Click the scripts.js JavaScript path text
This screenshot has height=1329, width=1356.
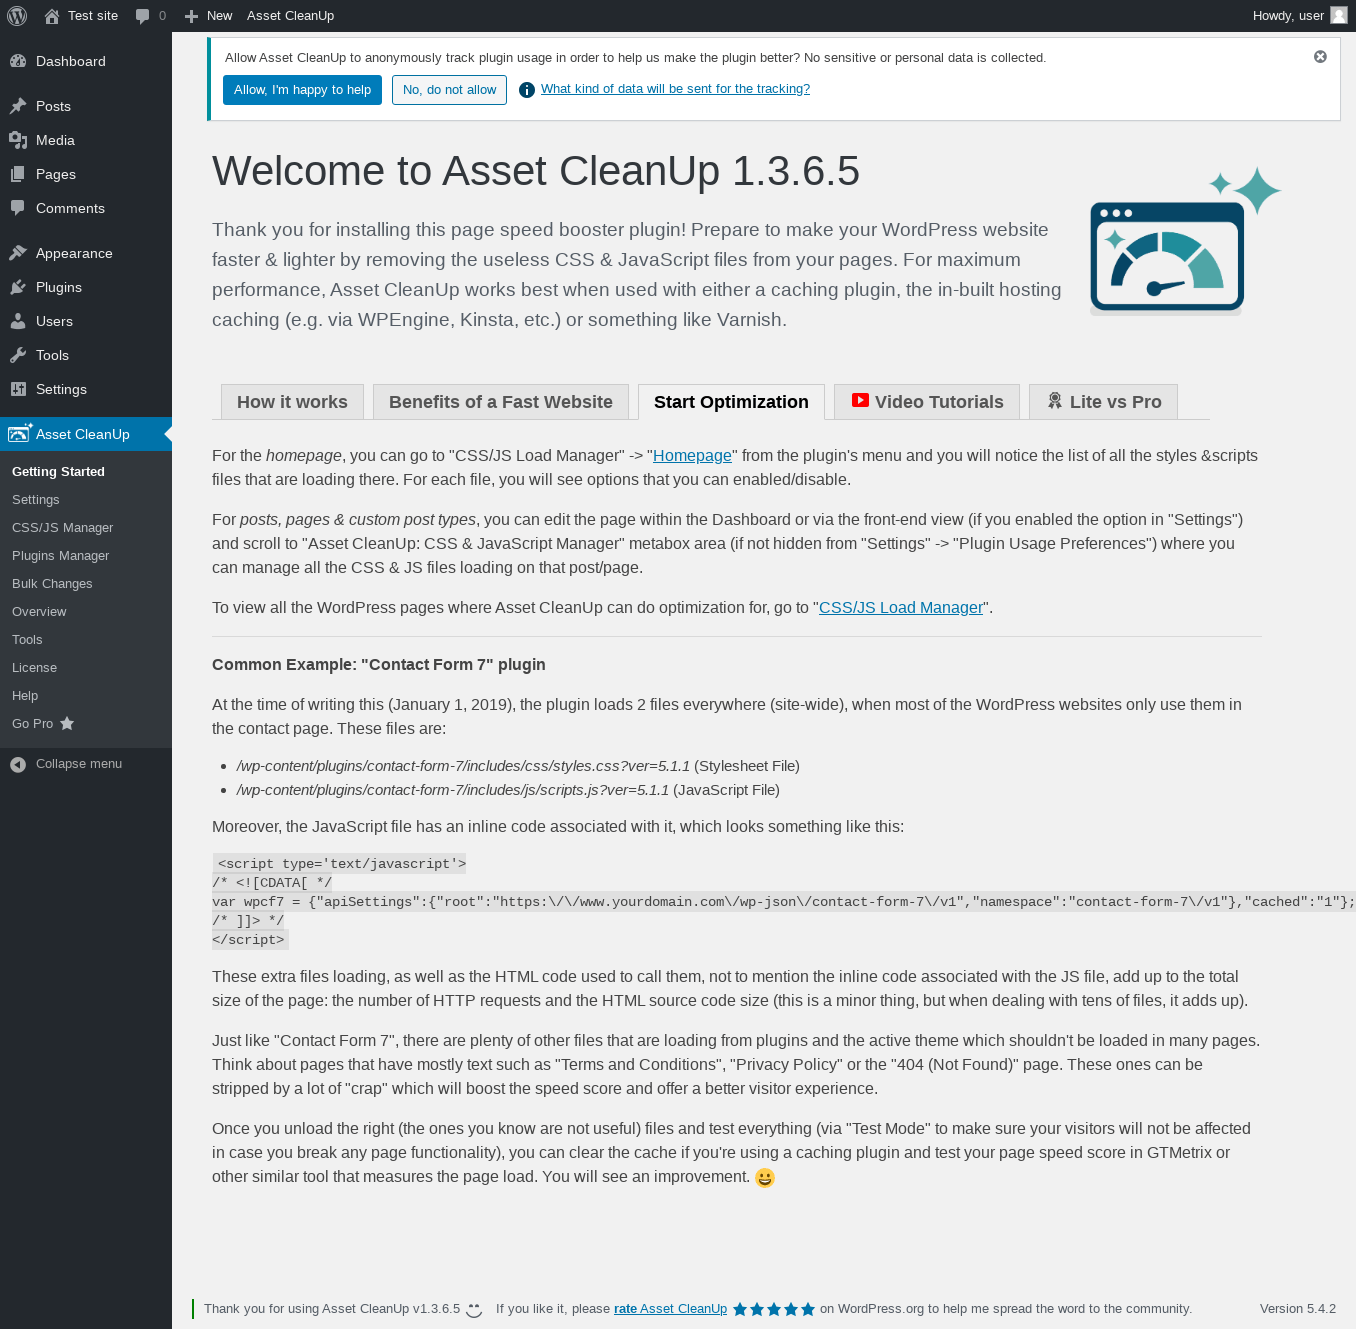453,790
